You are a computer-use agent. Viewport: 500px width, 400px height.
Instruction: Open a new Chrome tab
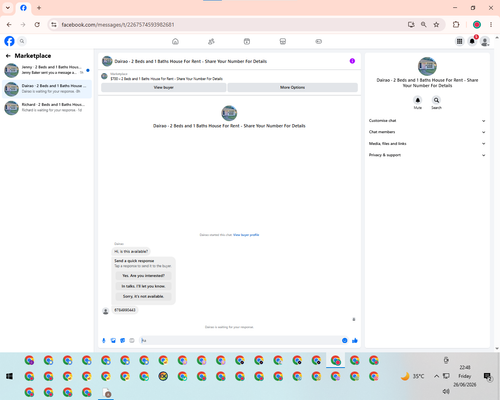pyautogui.click(x=39, y=8)
